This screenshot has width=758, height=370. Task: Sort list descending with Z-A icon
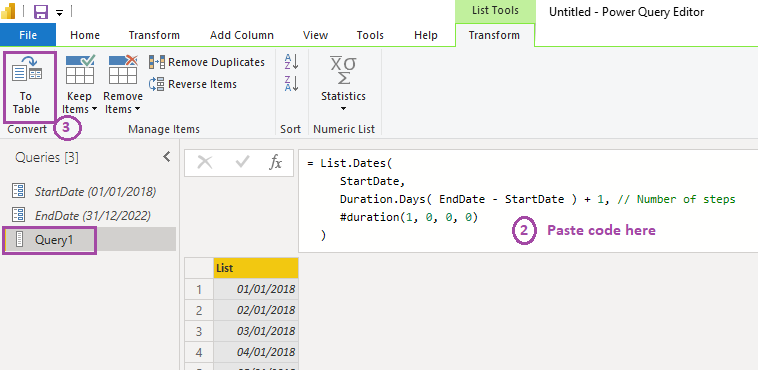click(x=292, y=83)
